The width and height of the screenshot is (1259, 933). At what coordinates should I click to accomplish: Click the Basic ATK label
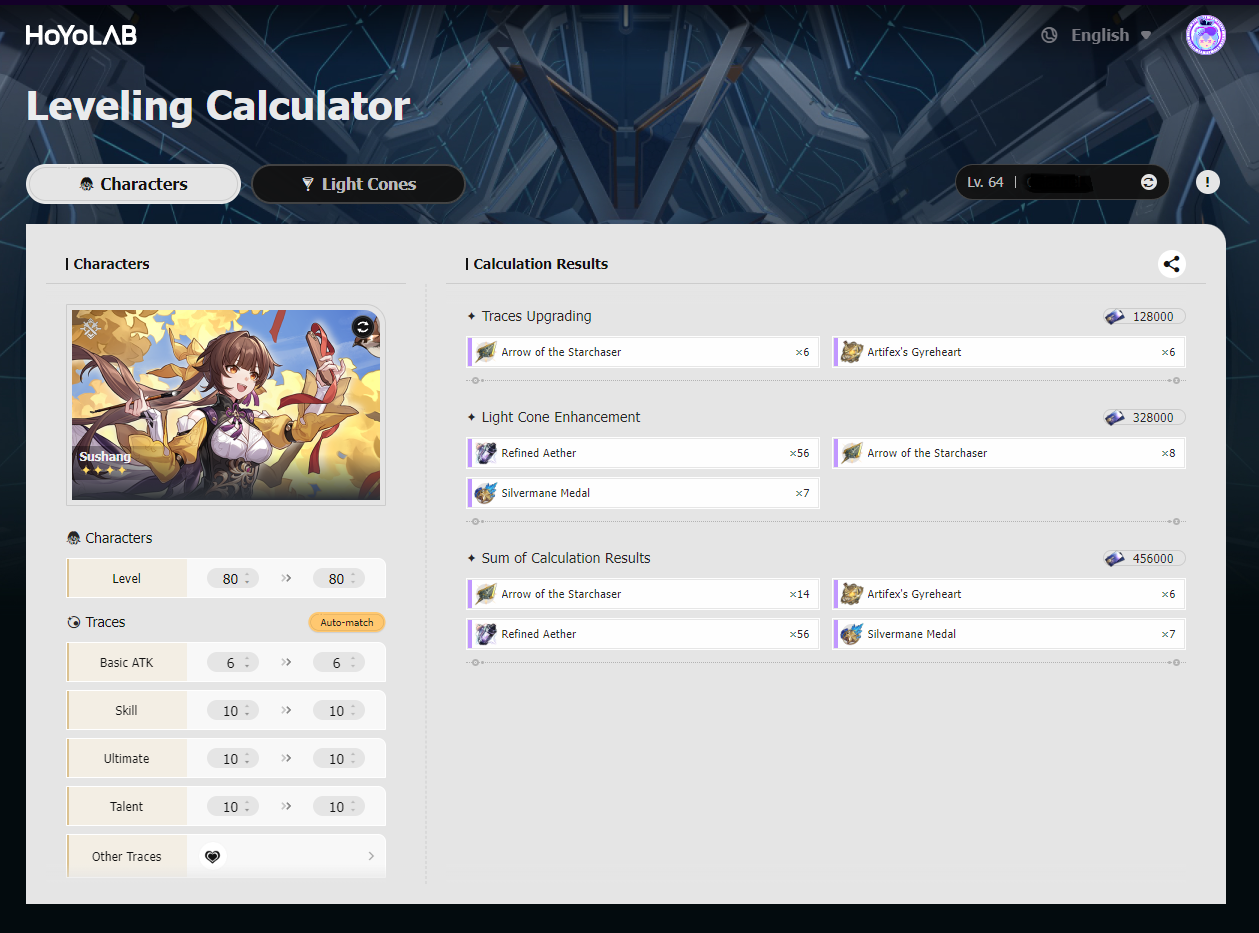click(127, 663)
